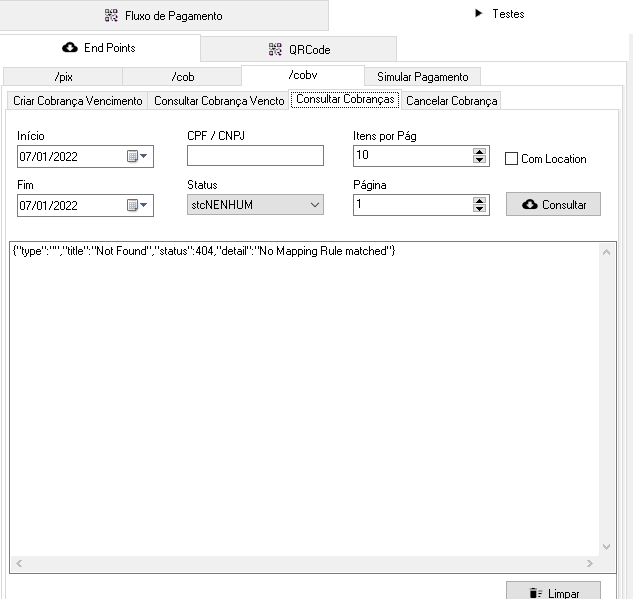The width and height of the screenshot is (633, 599).
Task: Enable the Com Location checkbox
Action: [511, 159]
